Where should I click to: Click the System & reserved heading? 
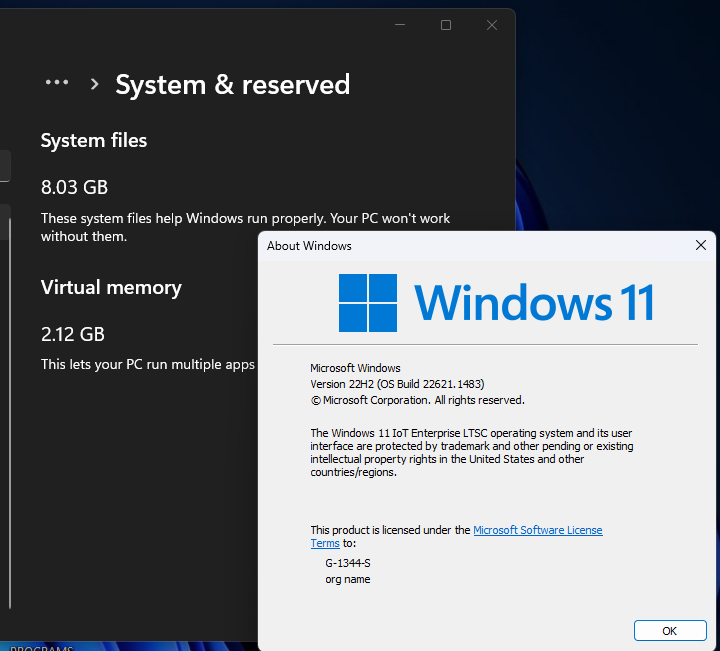[233, 85]
